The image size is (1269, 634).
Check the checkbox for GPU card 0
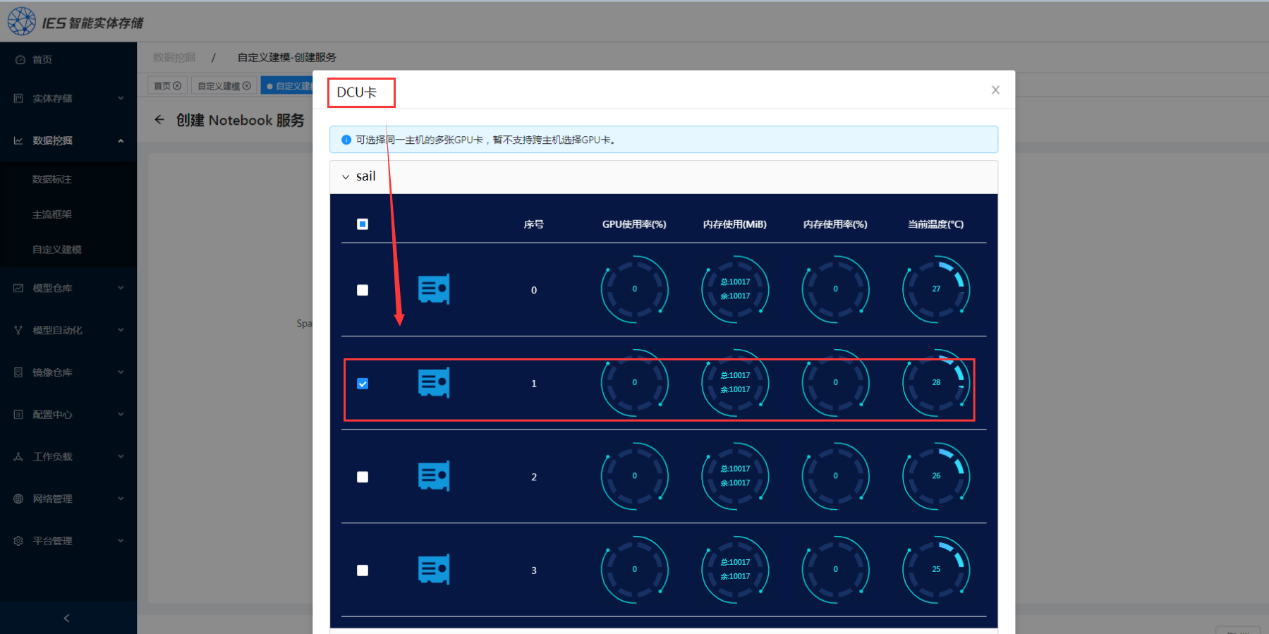(x=362, y=290)
